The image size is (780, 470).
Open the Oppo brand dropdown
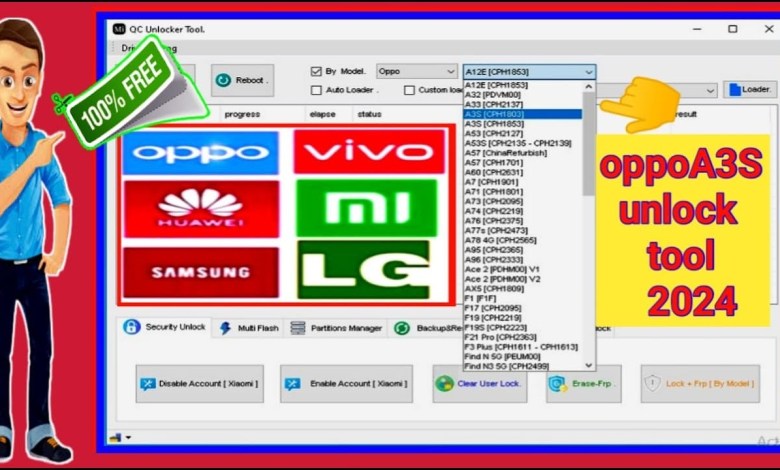tap(416, 72)
